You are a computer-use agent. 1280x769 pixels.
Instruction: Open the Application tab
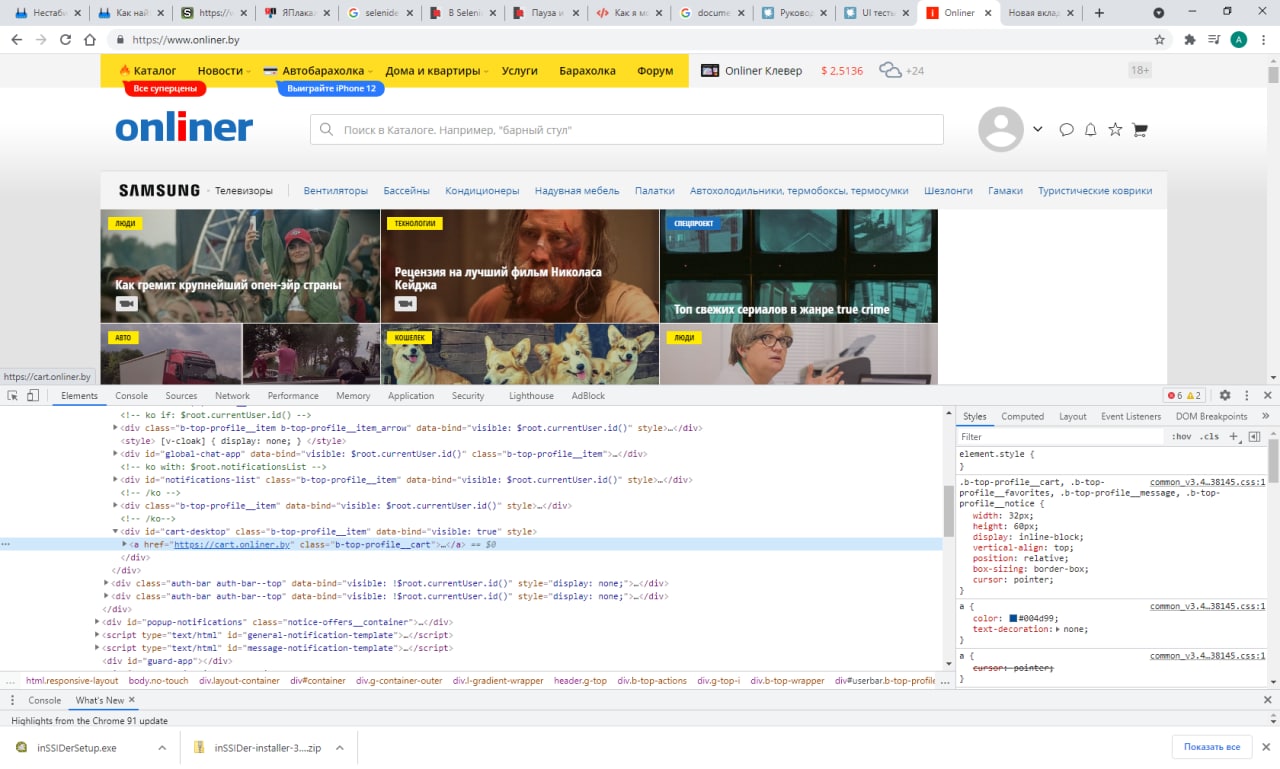411,396
